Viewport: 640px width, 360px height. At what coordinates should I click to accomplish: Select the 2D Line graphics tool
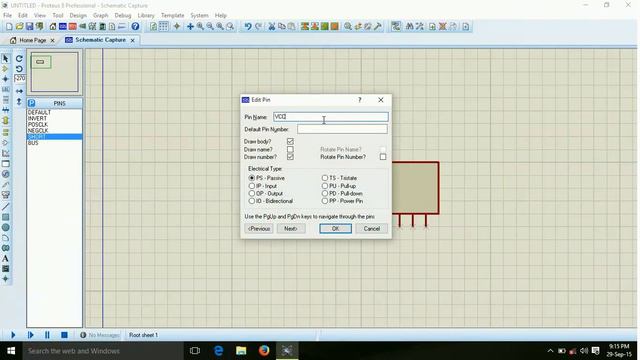6,207
